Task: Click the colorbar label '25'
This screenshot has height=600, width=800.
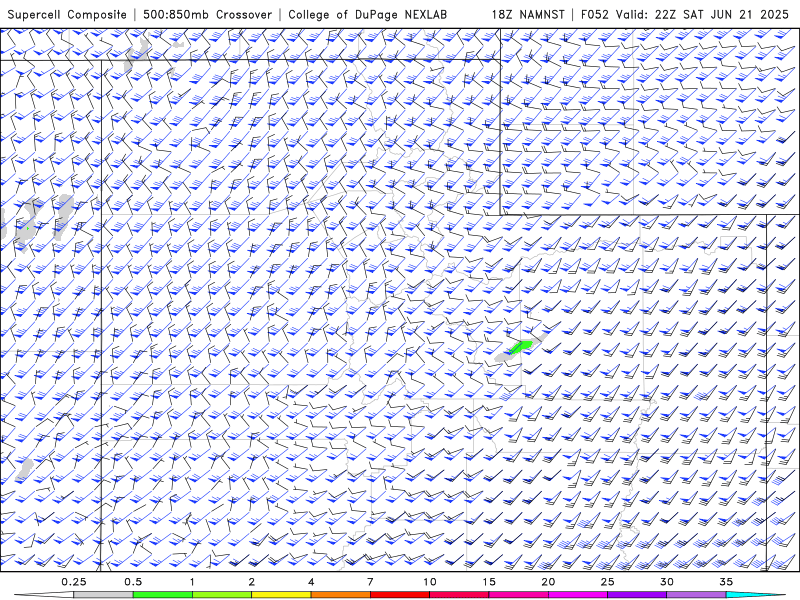Action: [608, 582]
